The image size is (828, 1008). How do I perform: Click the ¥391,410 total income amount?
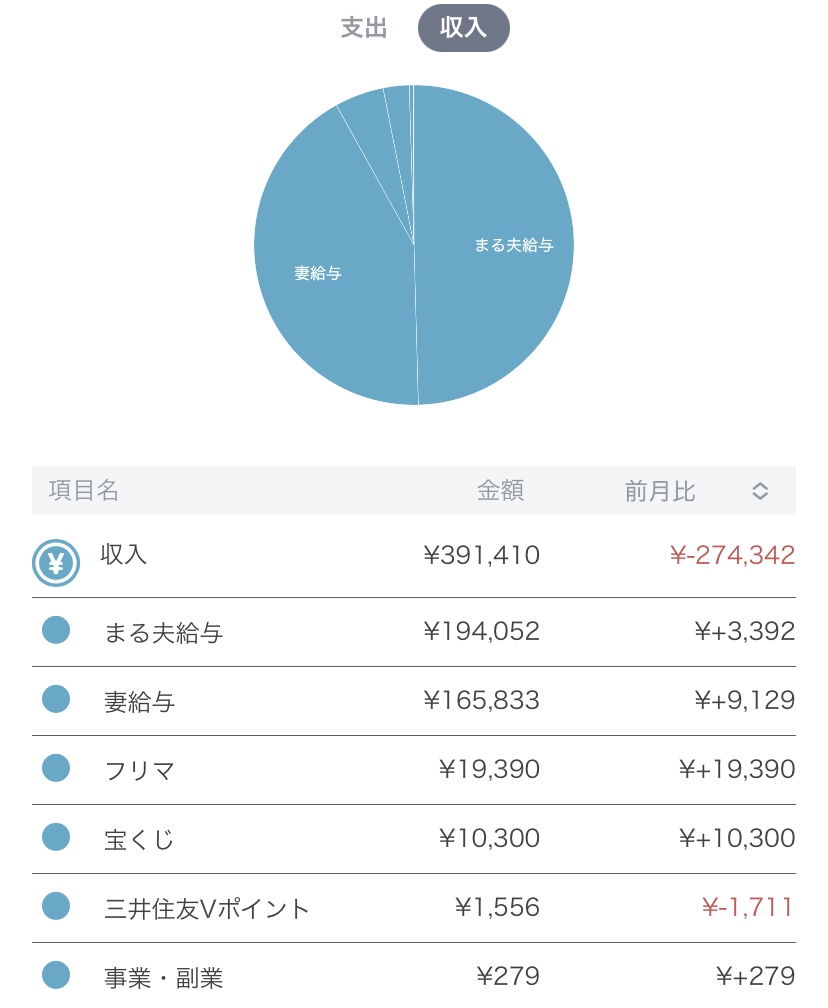tap(482, 555)
